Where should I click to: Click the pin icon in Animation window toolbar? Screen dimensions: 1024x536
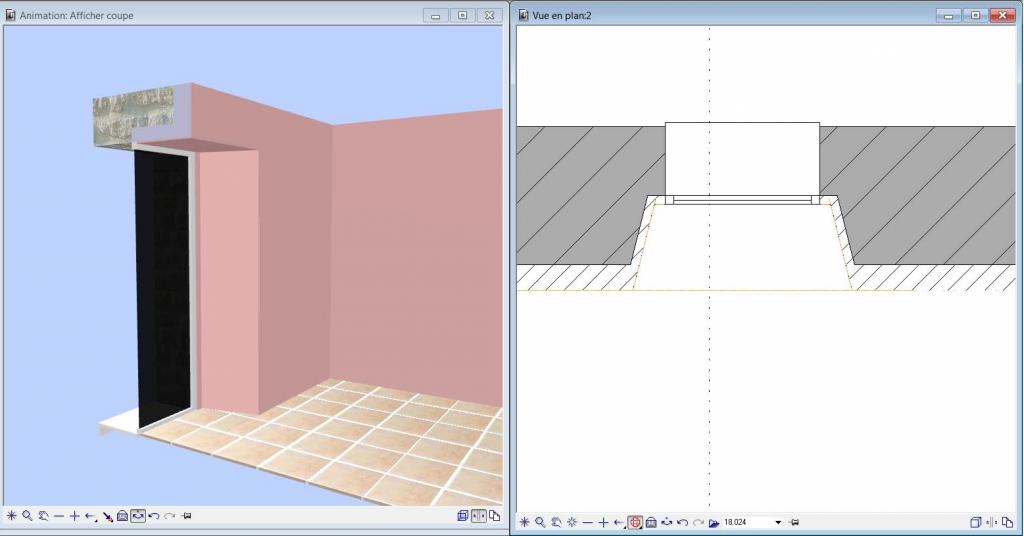coord(186,516)
